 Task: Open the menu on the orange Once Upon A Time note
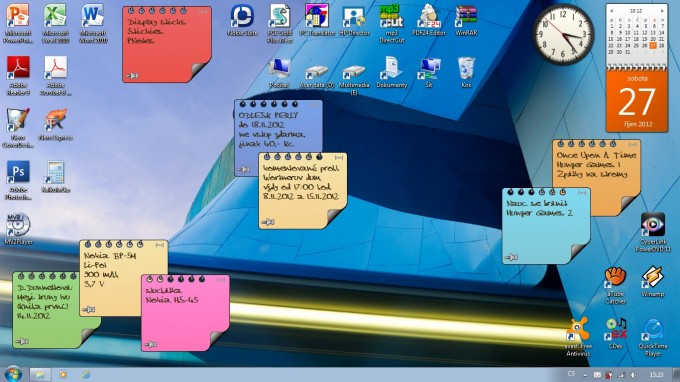[x=632, y=144]
